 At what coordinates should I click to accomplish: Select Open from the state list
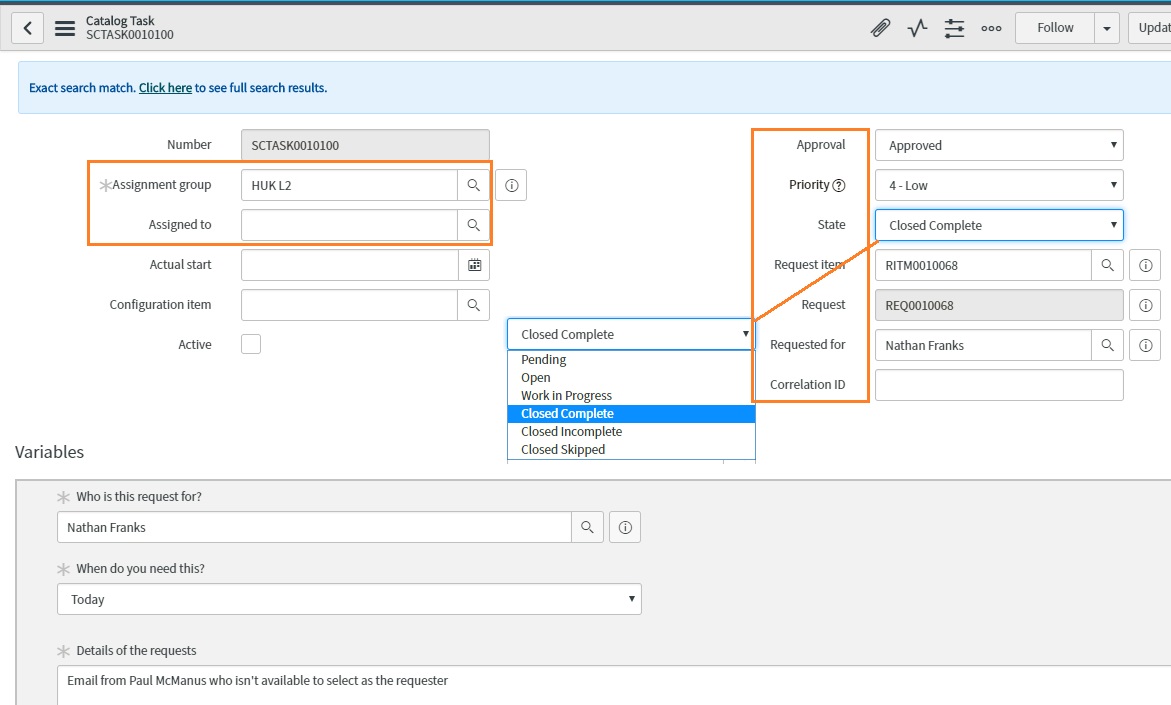[631, 378]
